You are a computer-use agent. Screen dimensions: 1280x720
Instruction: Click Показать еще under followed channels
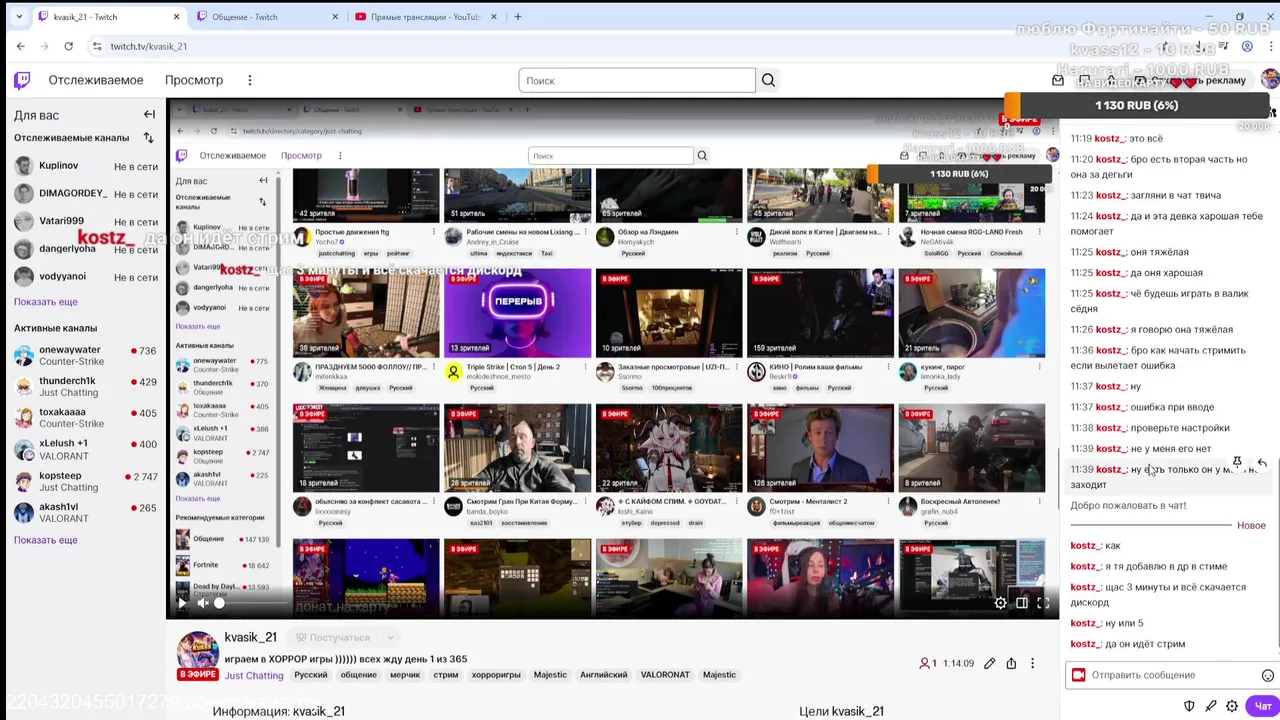pos(46,302)
